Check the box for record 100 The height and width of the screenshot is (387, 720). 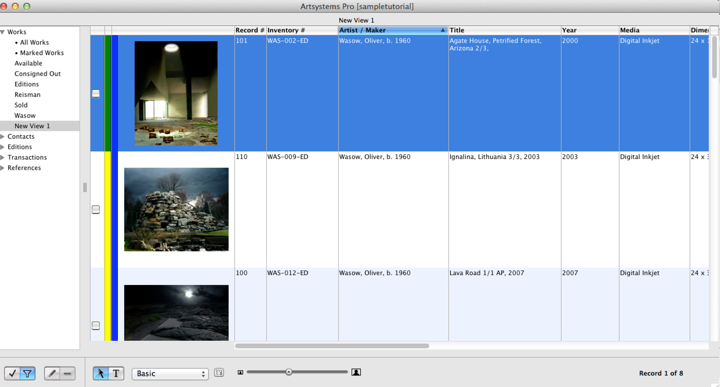(x=96, y=325)
